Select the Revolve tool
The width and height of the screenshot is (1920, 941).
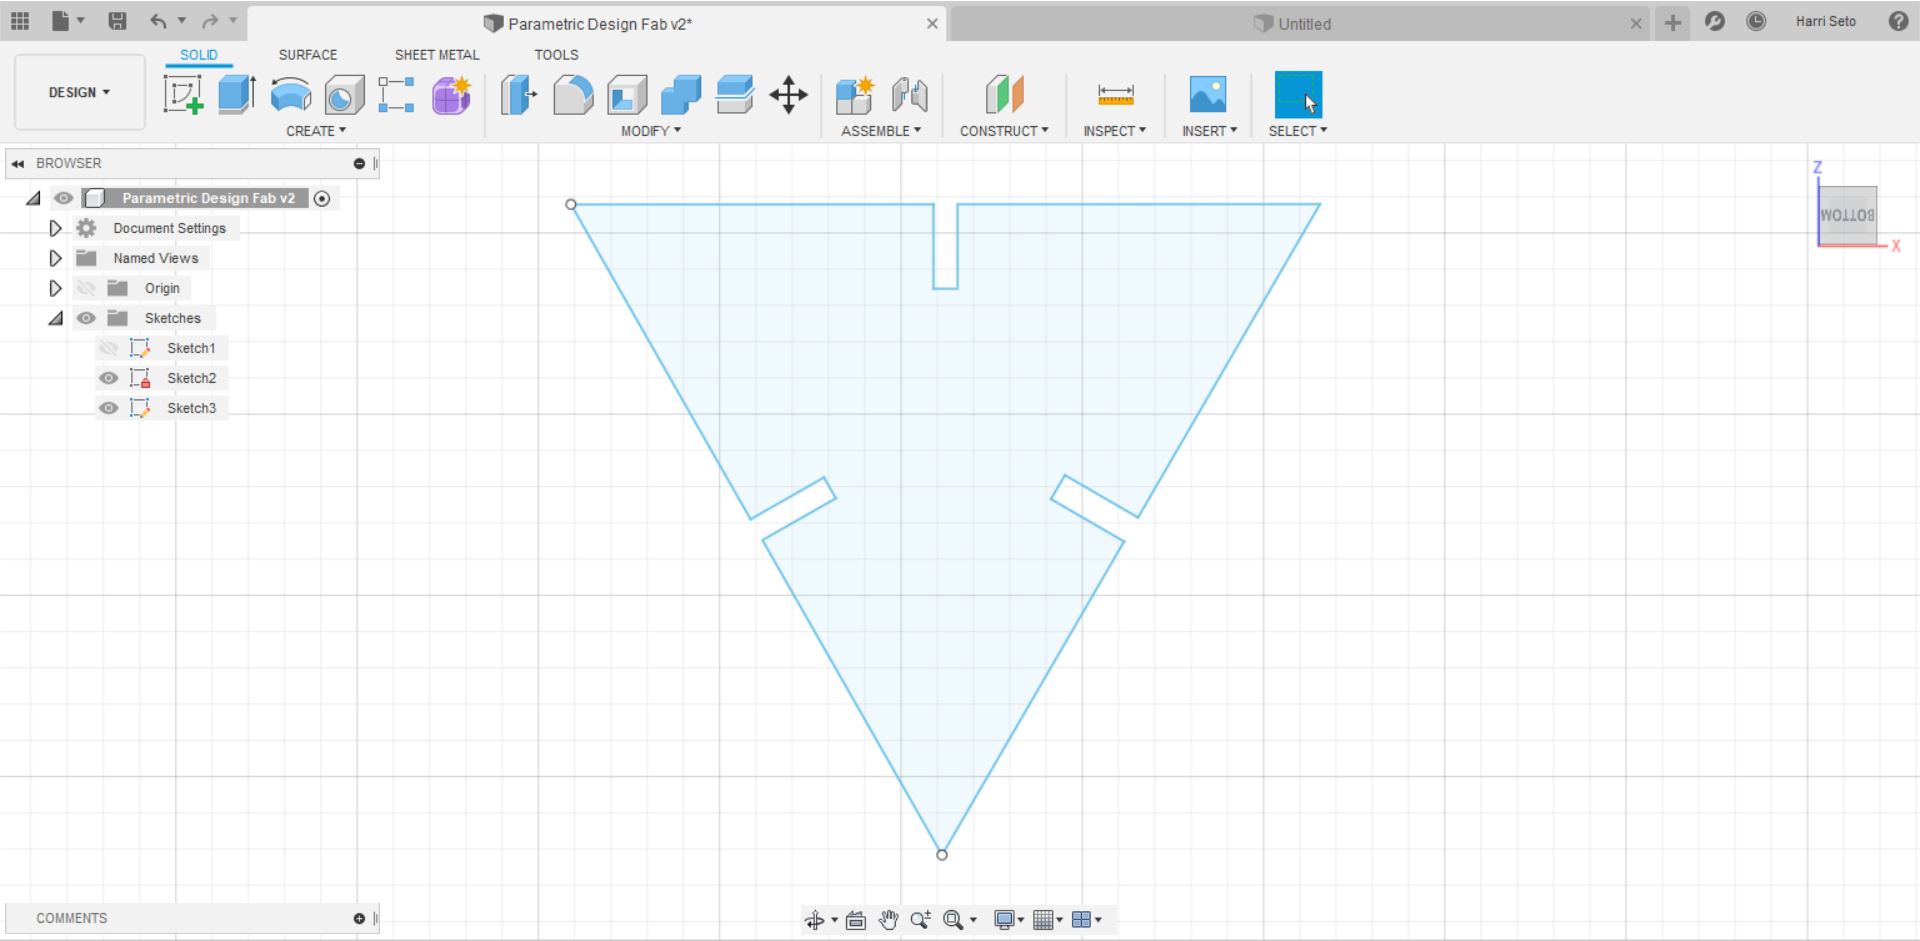pos(291,95)
